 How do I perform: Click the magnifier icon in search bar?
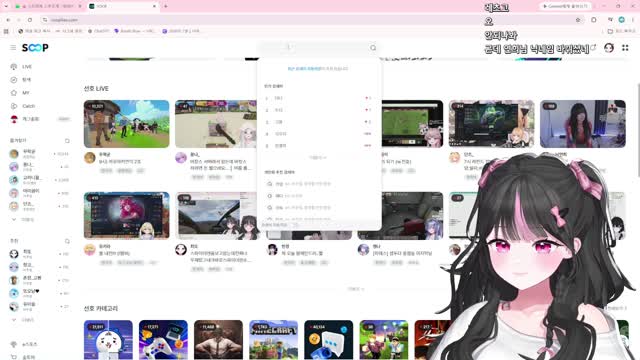373,48
